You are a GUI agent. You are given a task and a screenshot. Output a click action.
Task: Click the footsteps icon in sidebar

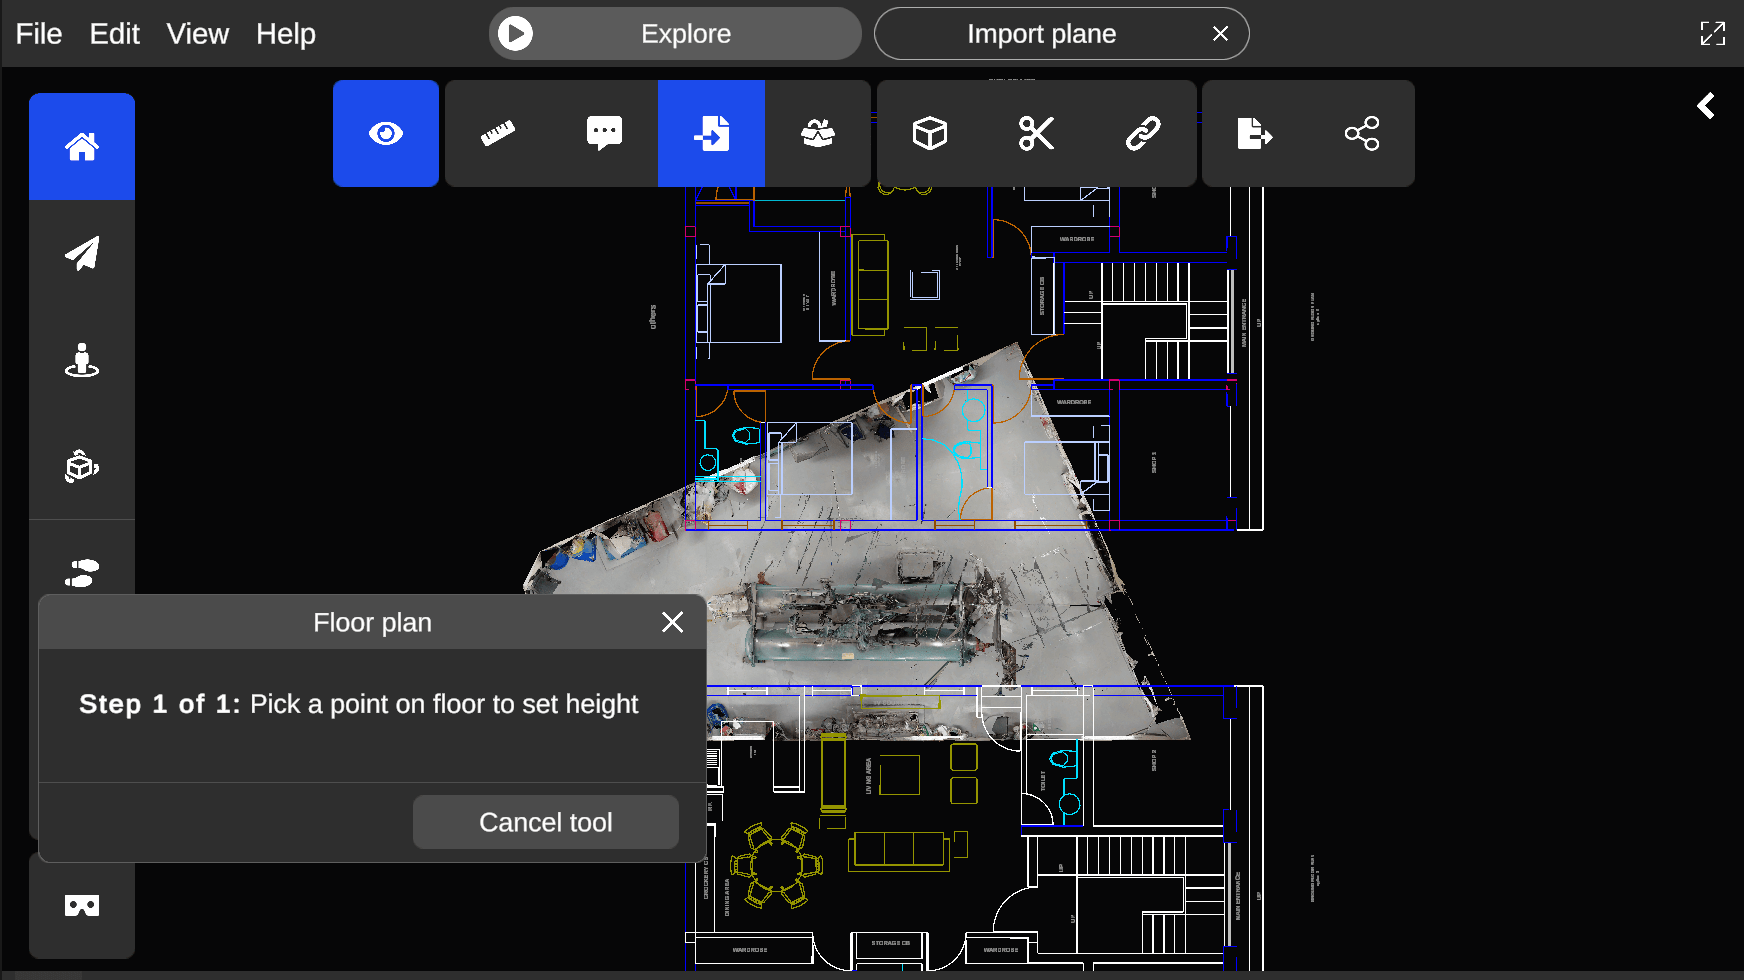(x=82, y=573)
